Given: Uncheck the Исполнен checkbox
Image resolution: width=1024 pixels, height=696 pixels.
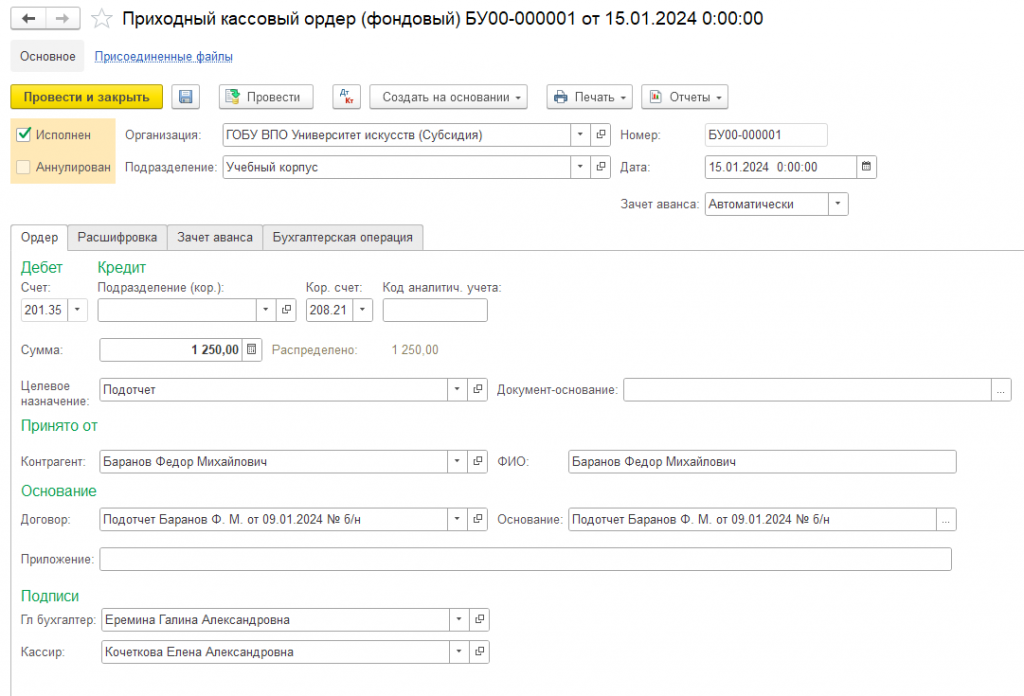Looking at the screenshot, I should 24,134.
